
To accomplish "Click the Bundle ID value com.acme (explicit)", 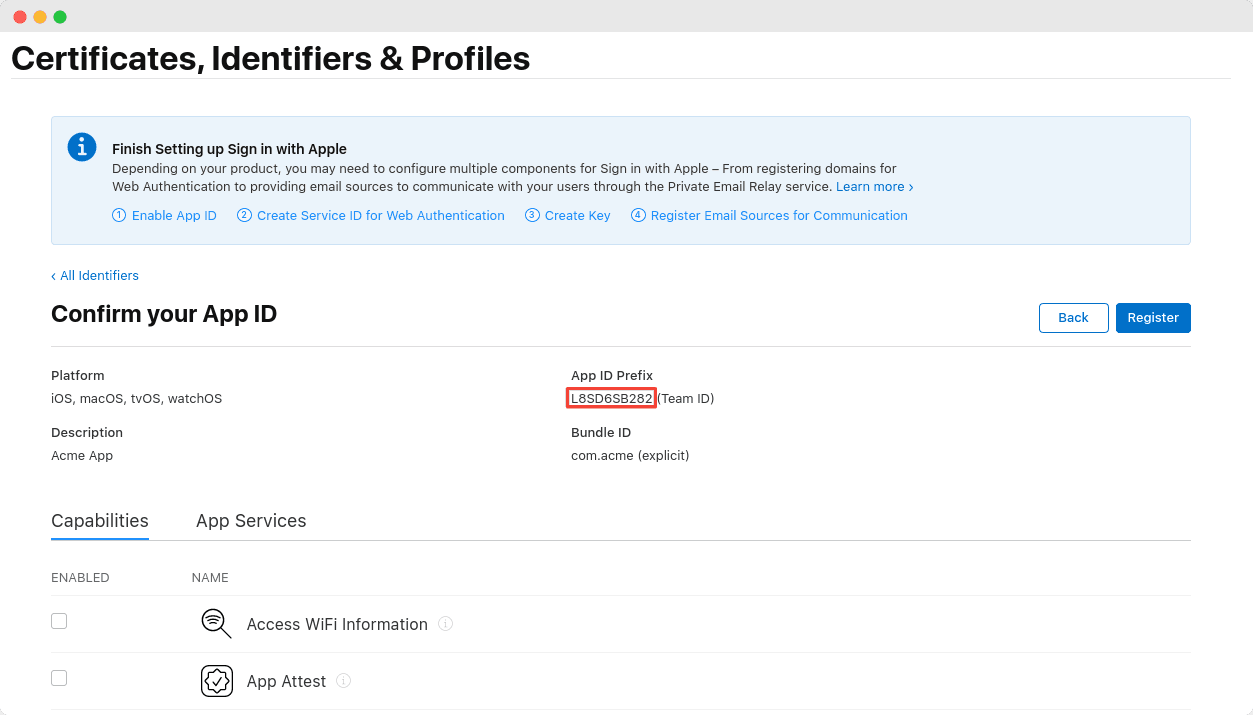I will coord(630,456).
